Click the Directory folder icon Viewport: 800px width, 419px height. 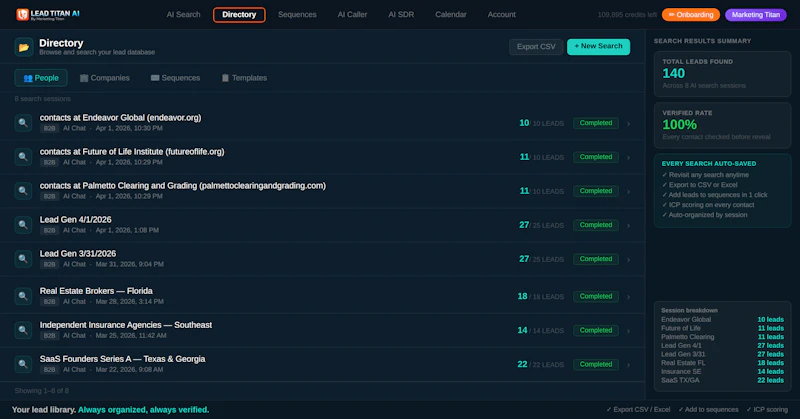pos(23,47)
